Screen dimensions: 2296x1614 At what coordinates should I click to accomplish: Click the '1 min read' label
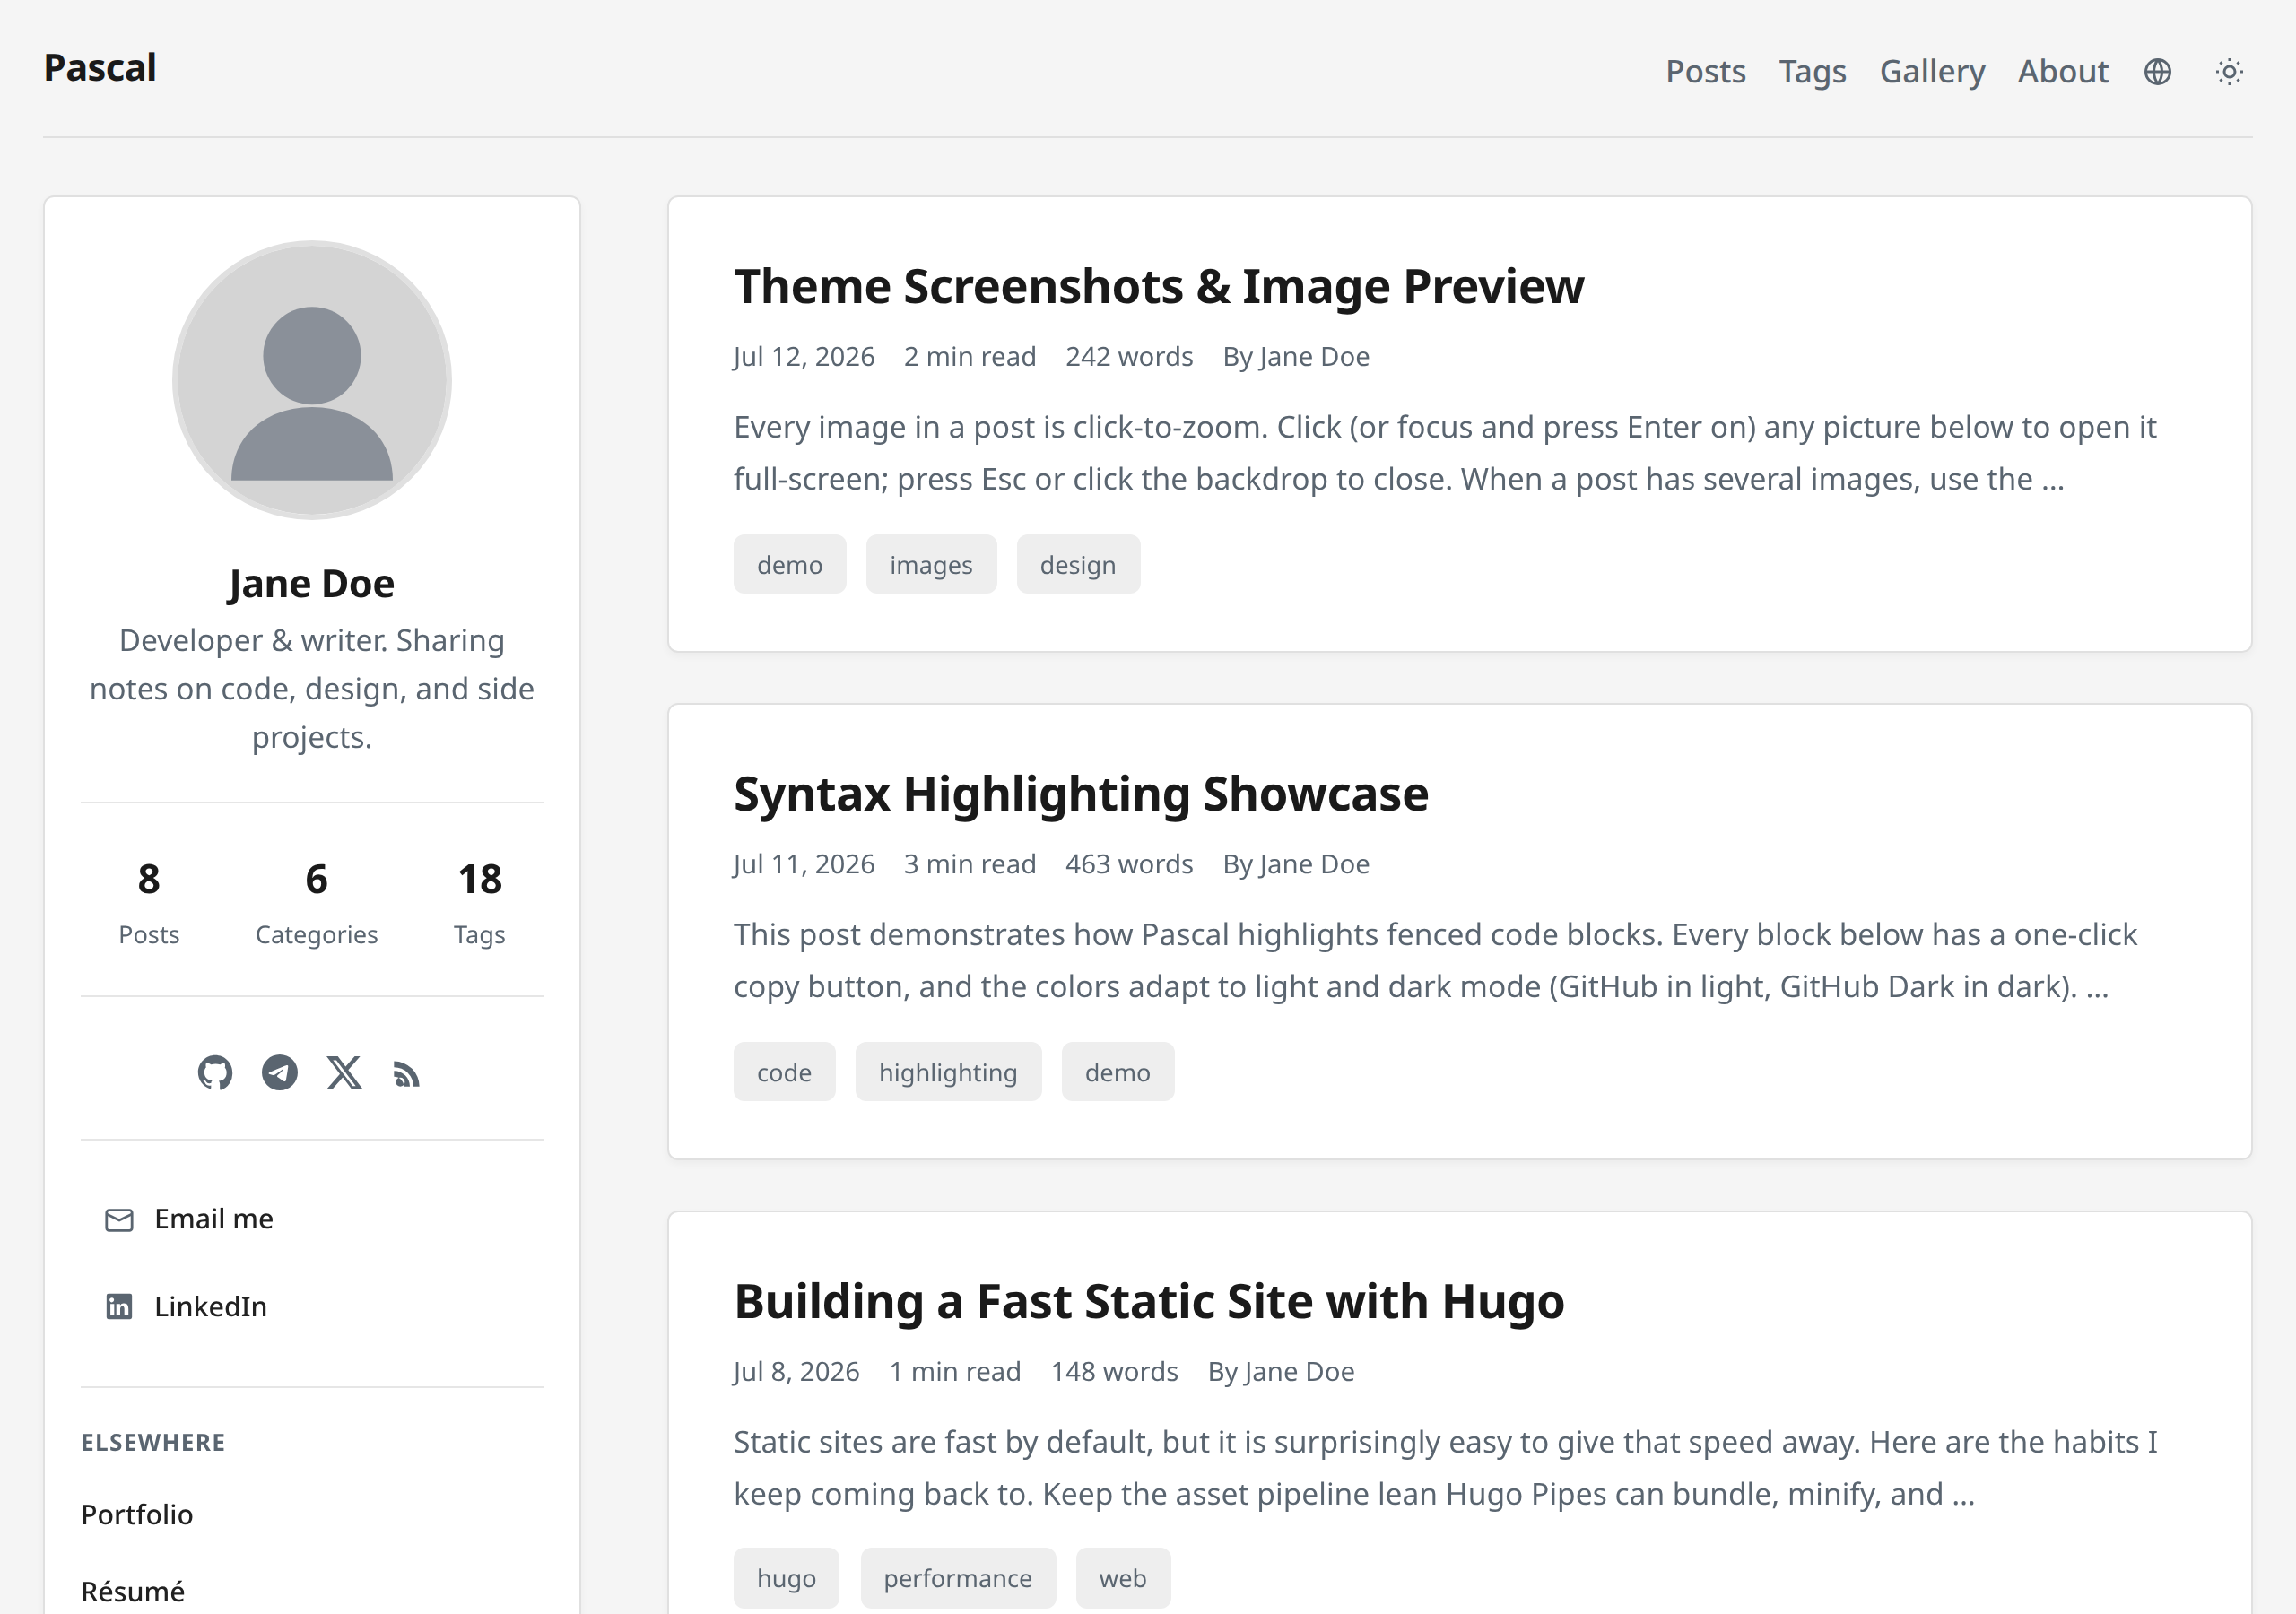tap(955, 1372)
